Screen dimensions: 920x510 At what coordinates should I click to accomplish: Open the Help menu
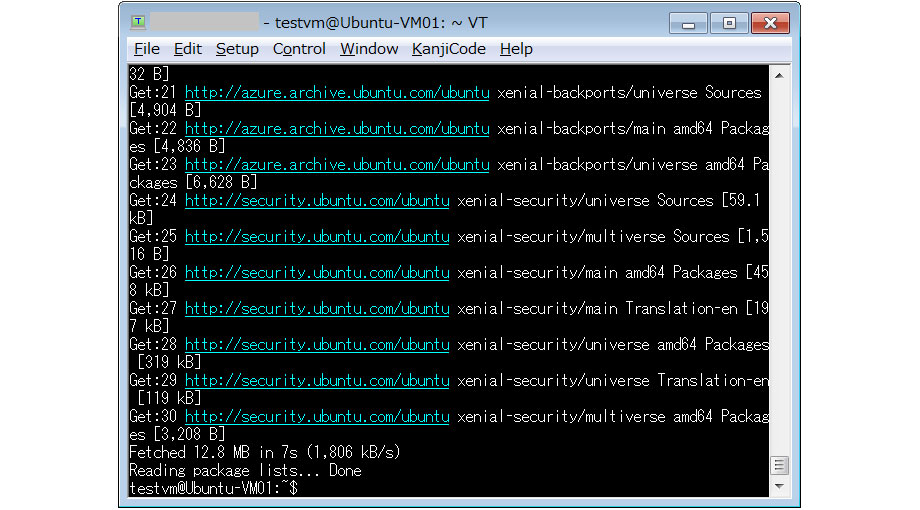click(516, 49)
